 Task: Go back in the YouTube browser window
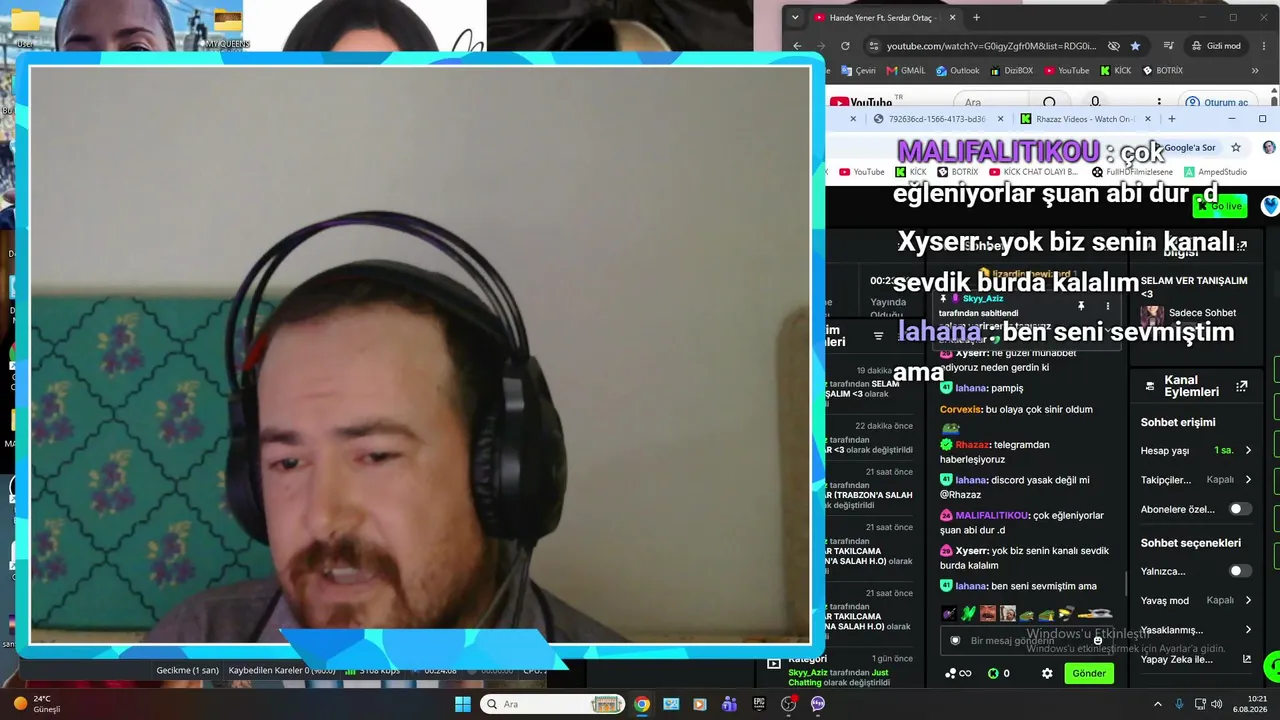[797, 46]
